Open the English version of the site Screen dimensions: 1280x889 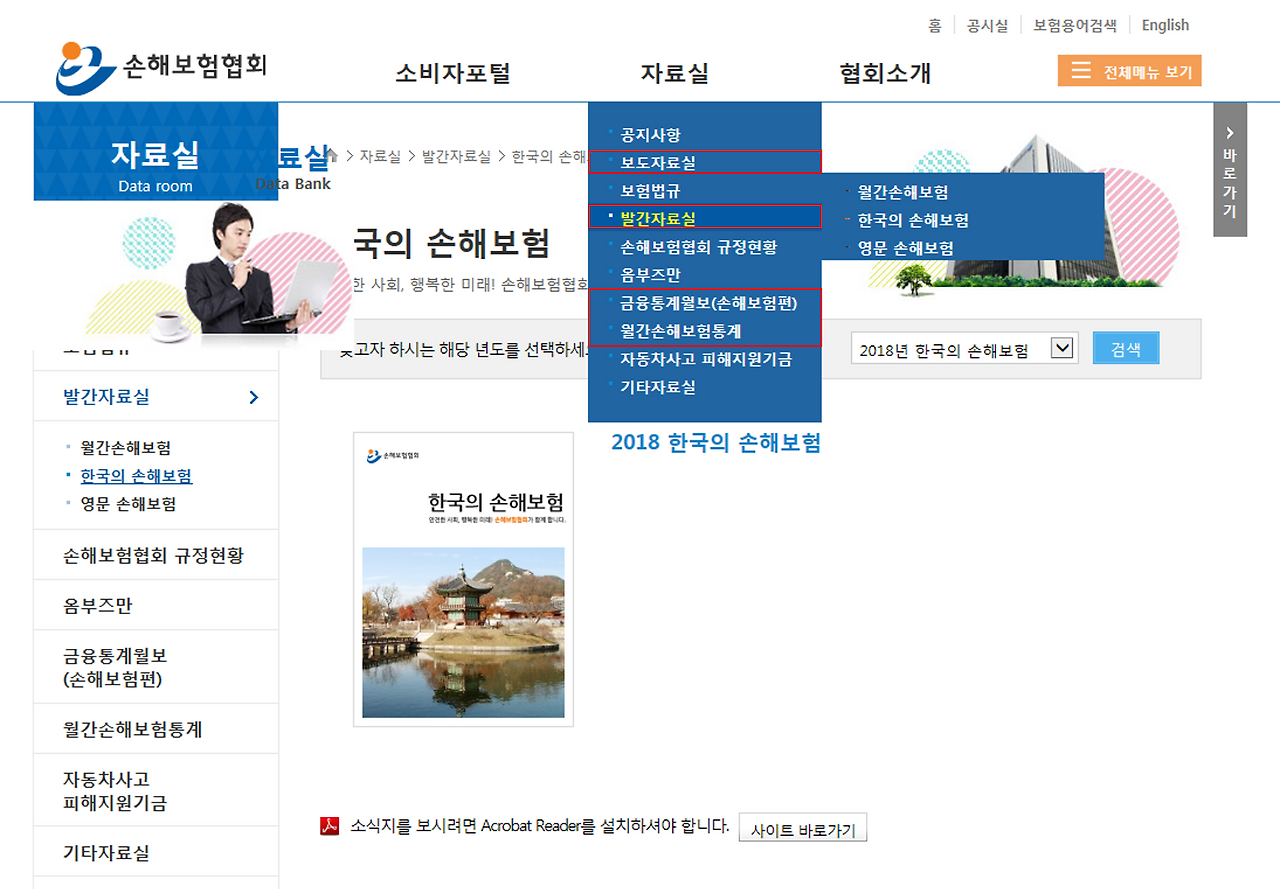(1164, 24)
